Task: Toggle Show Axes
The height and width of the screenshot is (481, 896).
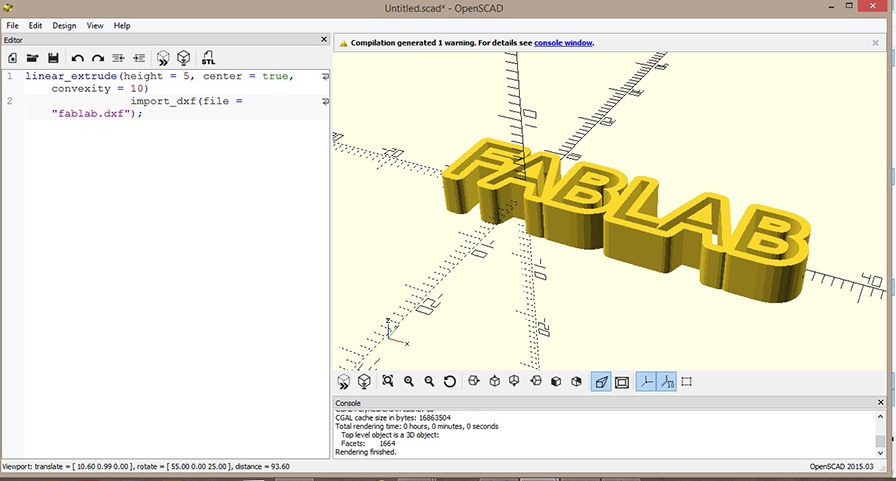Action: (x=646, y=382)
